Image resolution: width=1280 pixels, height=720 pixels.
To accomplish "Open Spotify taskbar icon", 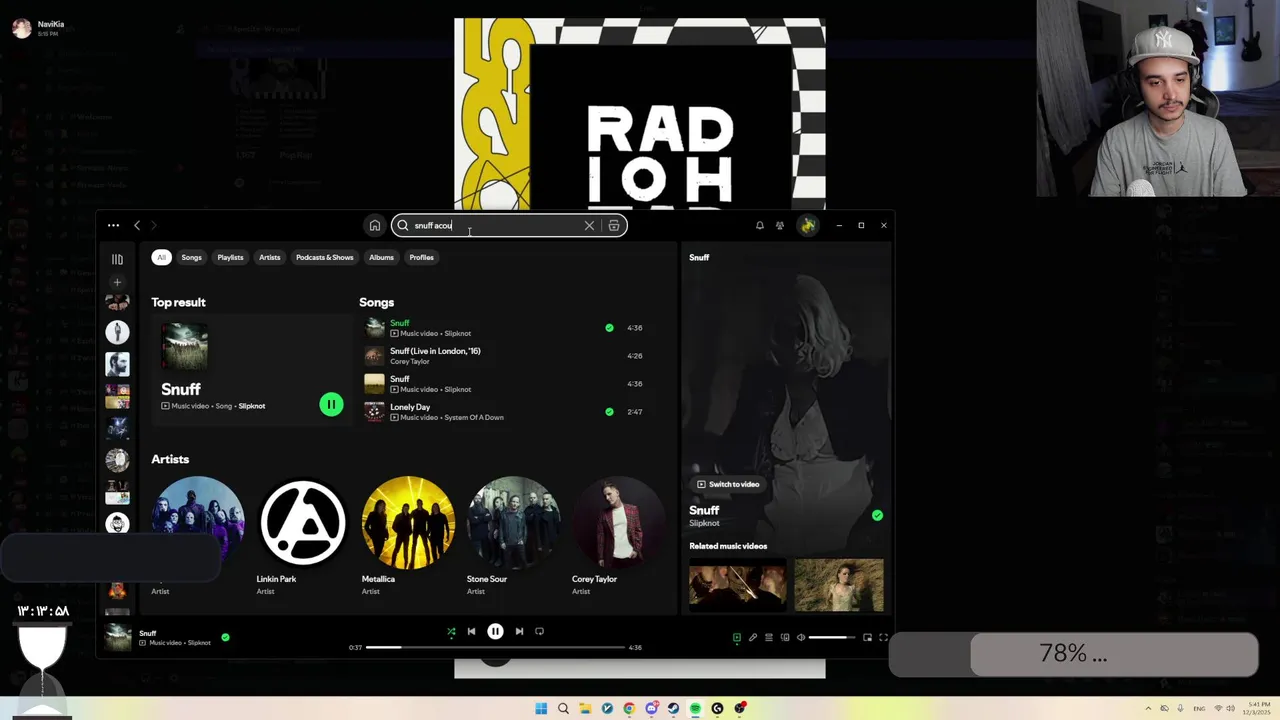I will pos(695,708).
